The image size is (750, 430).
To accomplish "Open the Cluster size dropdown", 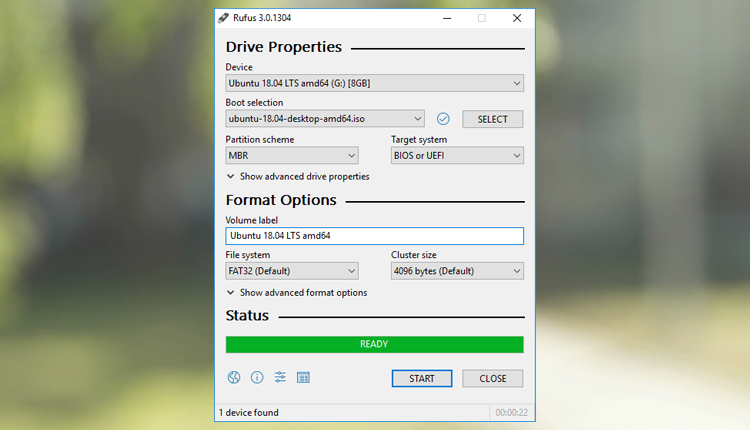I will 457,271.
